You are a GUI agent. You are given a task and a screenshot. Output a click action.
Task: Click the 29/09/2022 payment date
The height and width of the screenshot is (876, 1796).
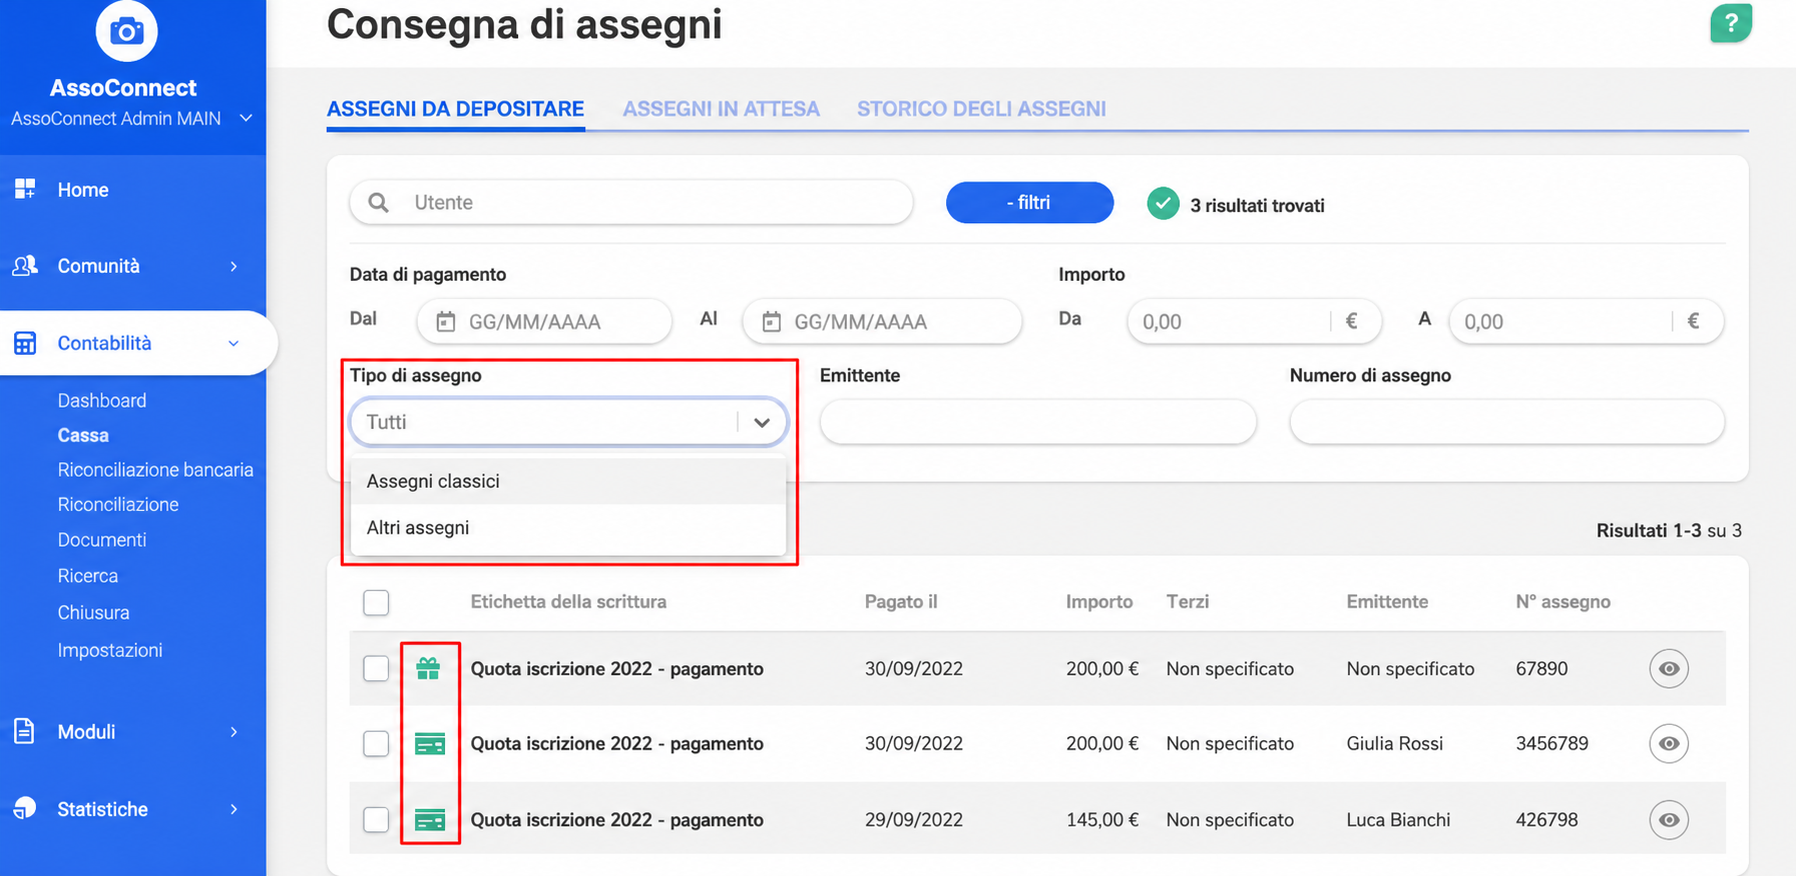(x=914, y=819)
